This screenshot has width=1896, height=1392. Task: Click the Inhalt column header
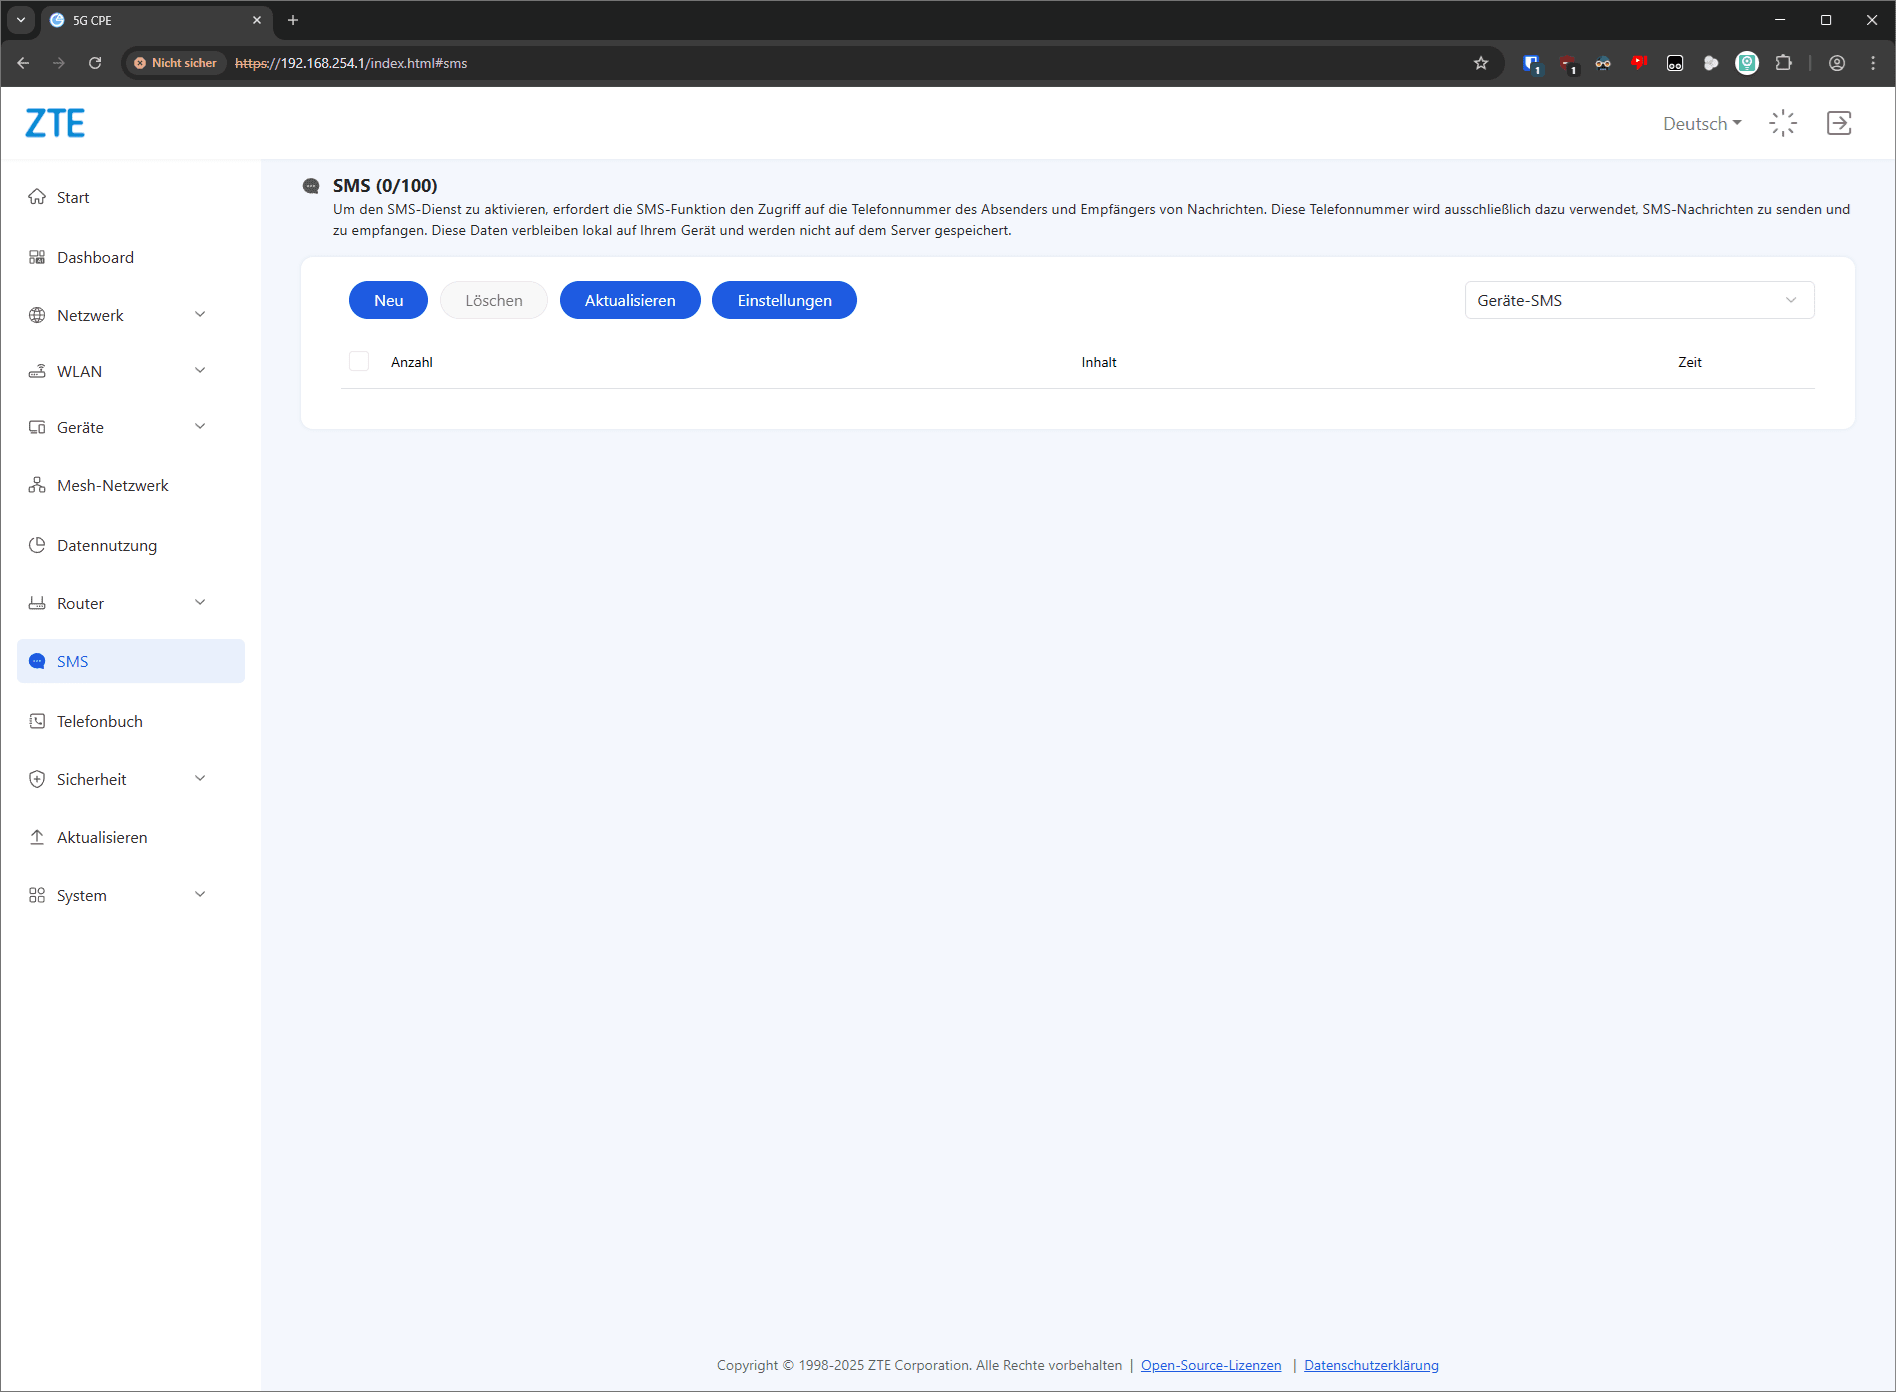coord(1099,362)
